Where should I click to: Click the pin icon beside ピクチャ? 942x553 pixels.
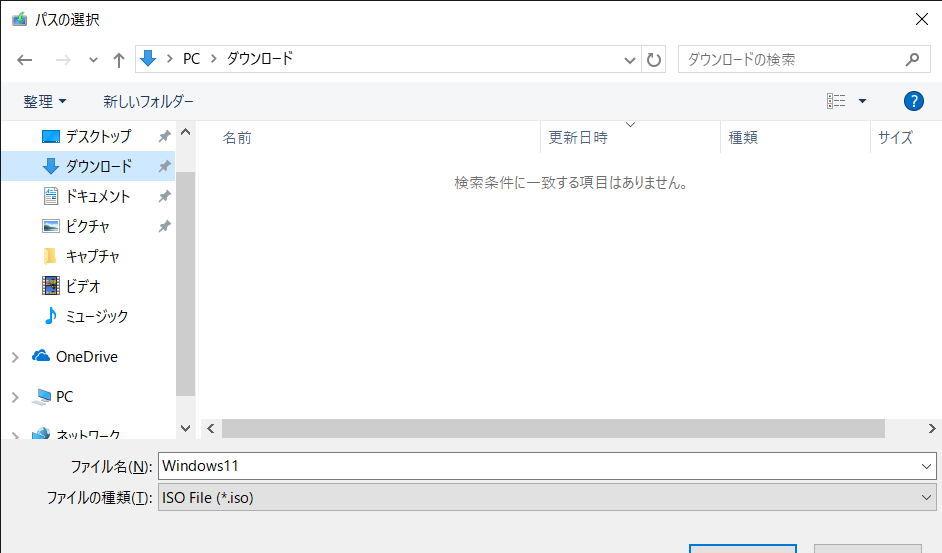click(x=164, y=227)
